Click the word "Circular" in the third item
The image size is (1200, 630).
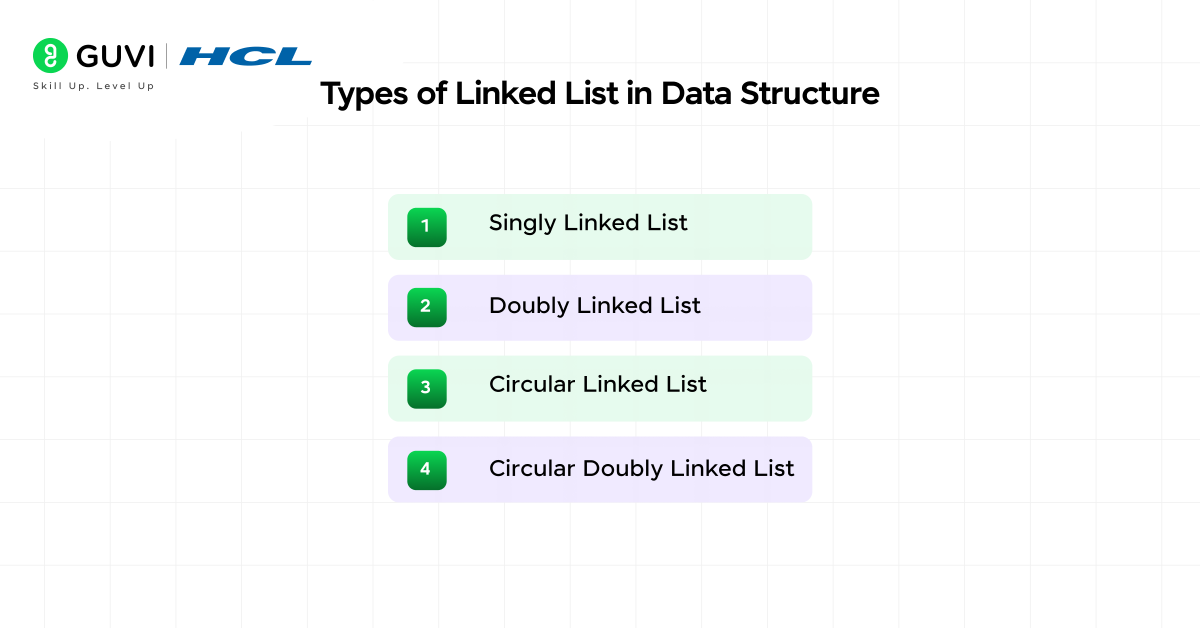coord(532,385)
